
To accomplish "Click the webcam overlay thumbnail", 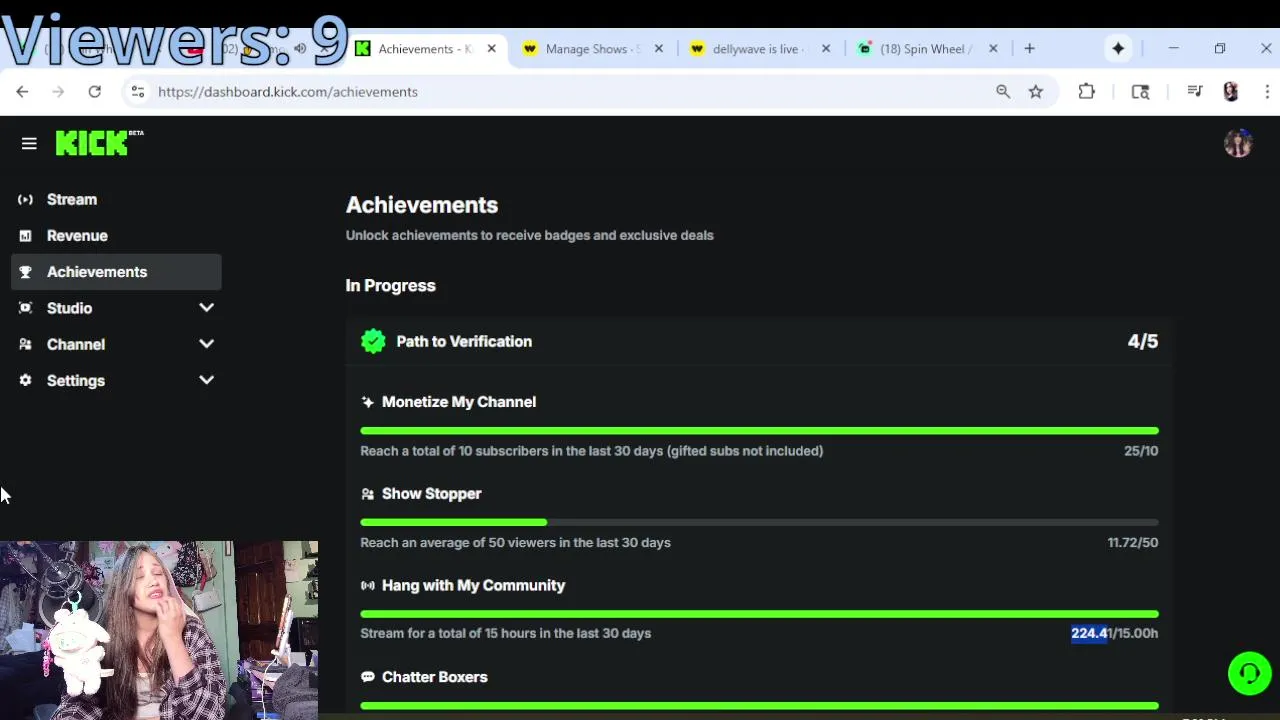I will click(159, 631).
